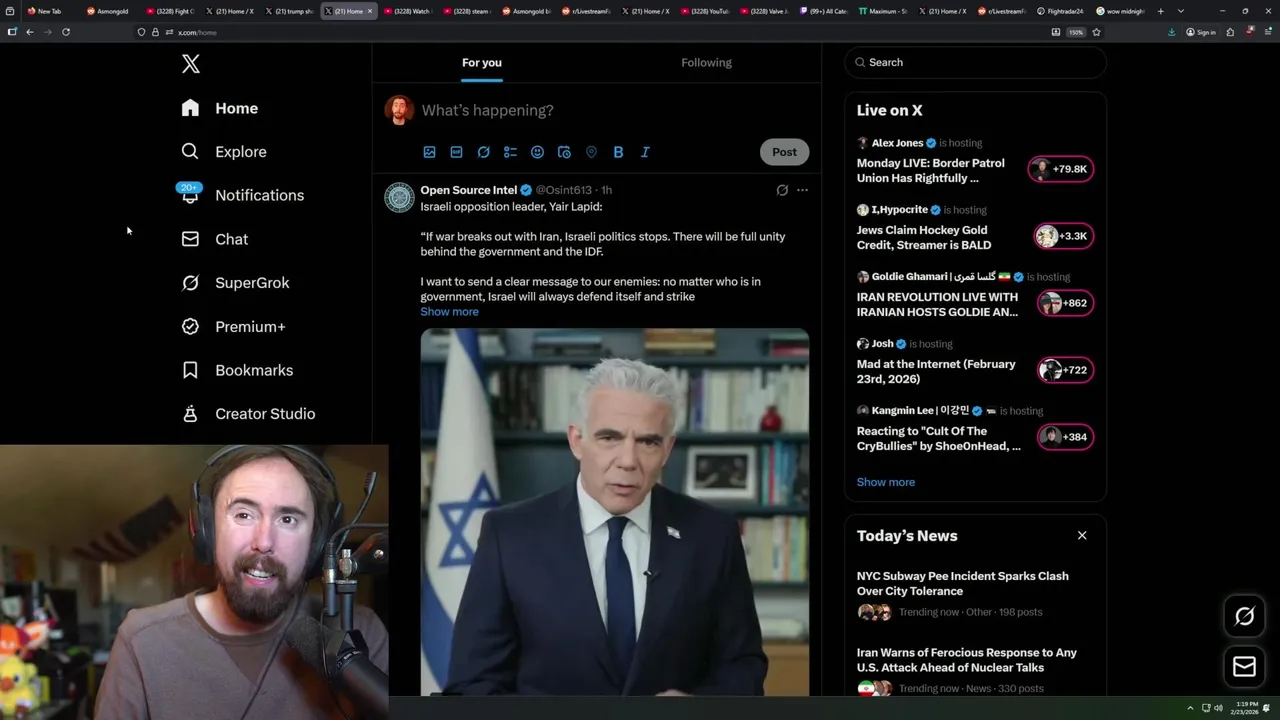1280x720 pixels.
Task: Switch to the Following tab
Action: point(707,62)
